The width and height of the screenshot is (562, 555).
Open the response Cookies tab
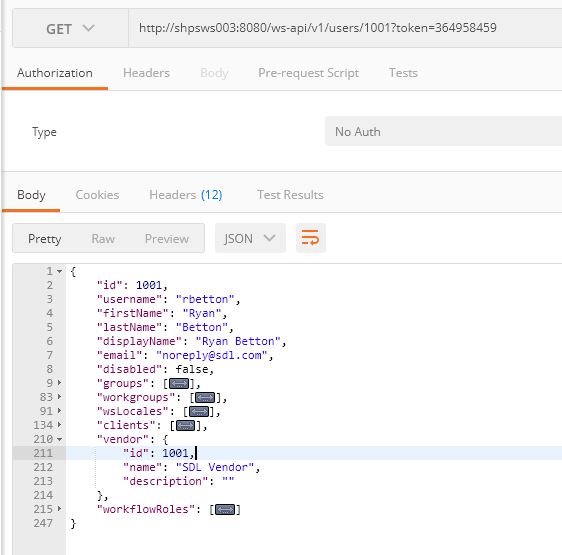[x=97, y=195]
